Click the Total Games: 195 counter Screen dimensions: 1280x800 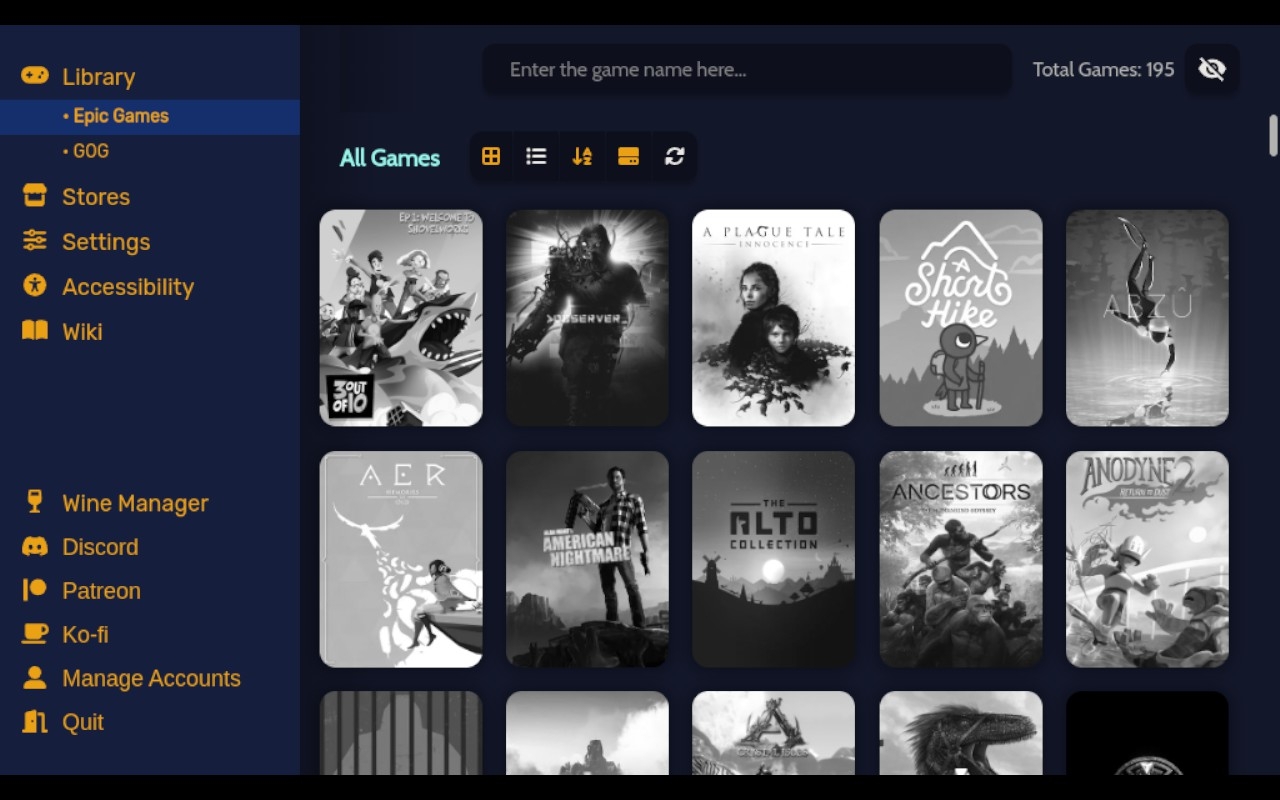click(x=1104, y=70)
